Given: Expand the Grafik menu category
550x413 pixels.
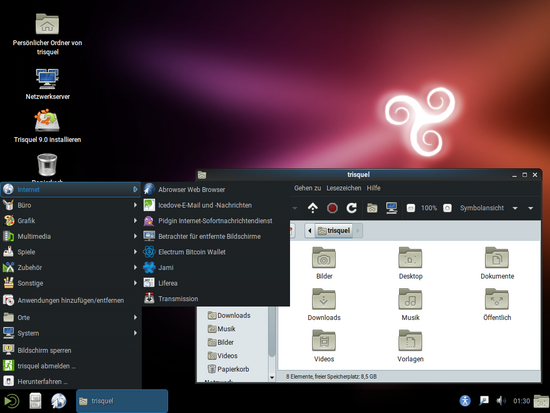Looking at the screenshot, I should pos(71,221).
